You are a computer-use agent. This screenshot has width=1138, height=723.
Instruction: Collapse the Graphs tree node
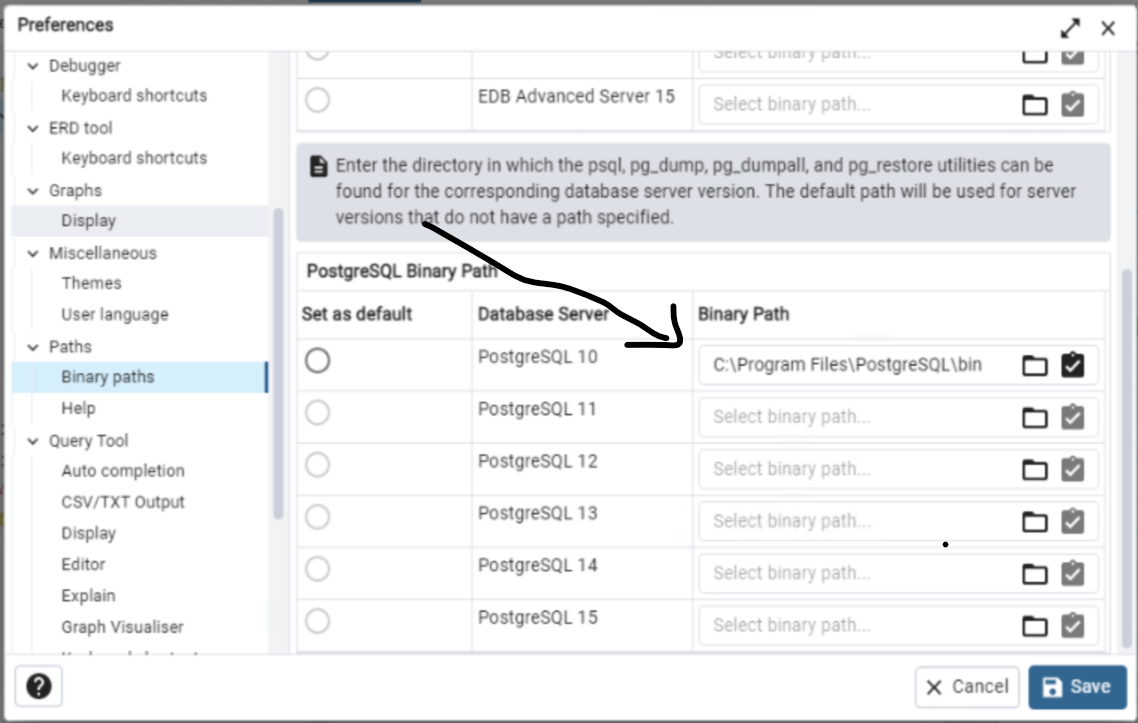[x=33, y=191]
